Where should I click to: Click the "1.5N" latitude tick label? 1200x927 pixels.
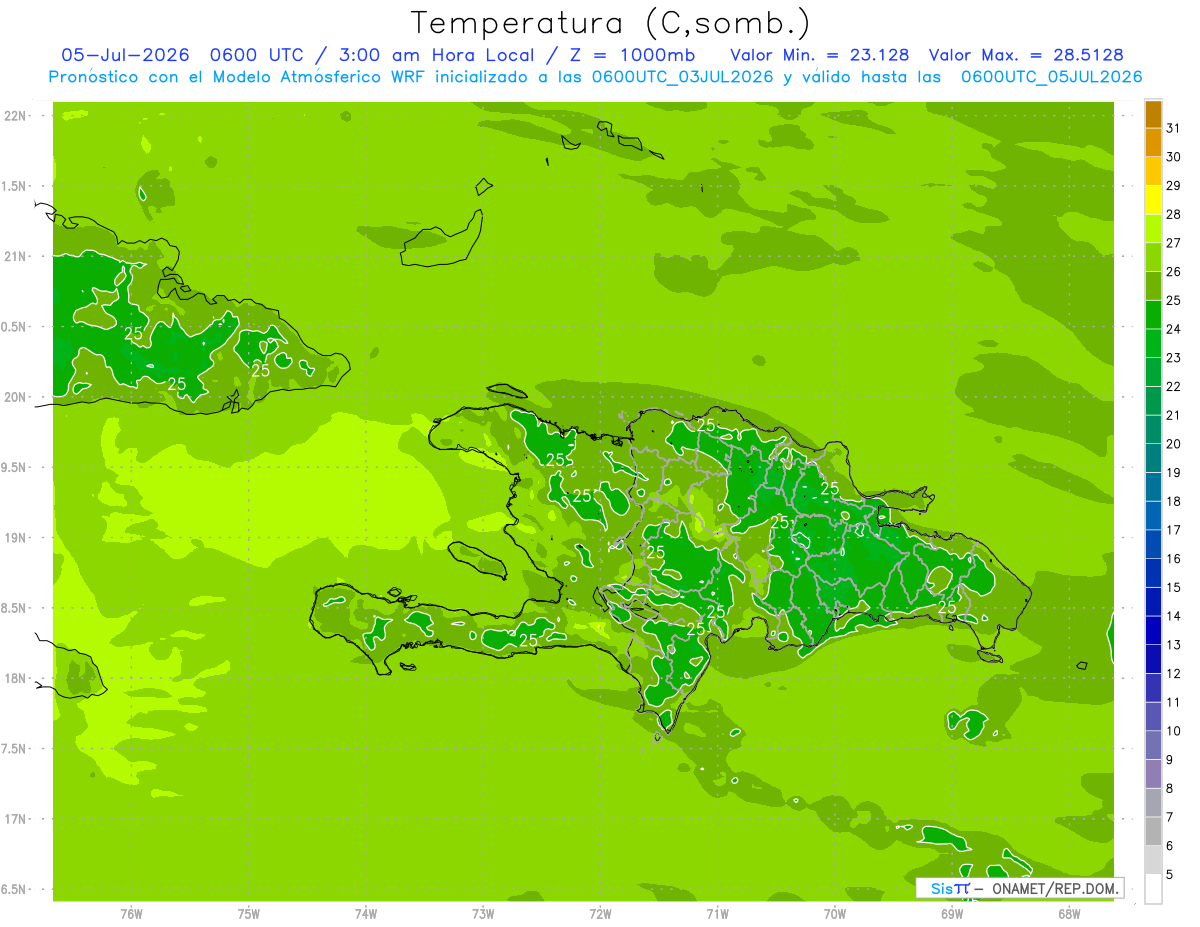point(14,187)
